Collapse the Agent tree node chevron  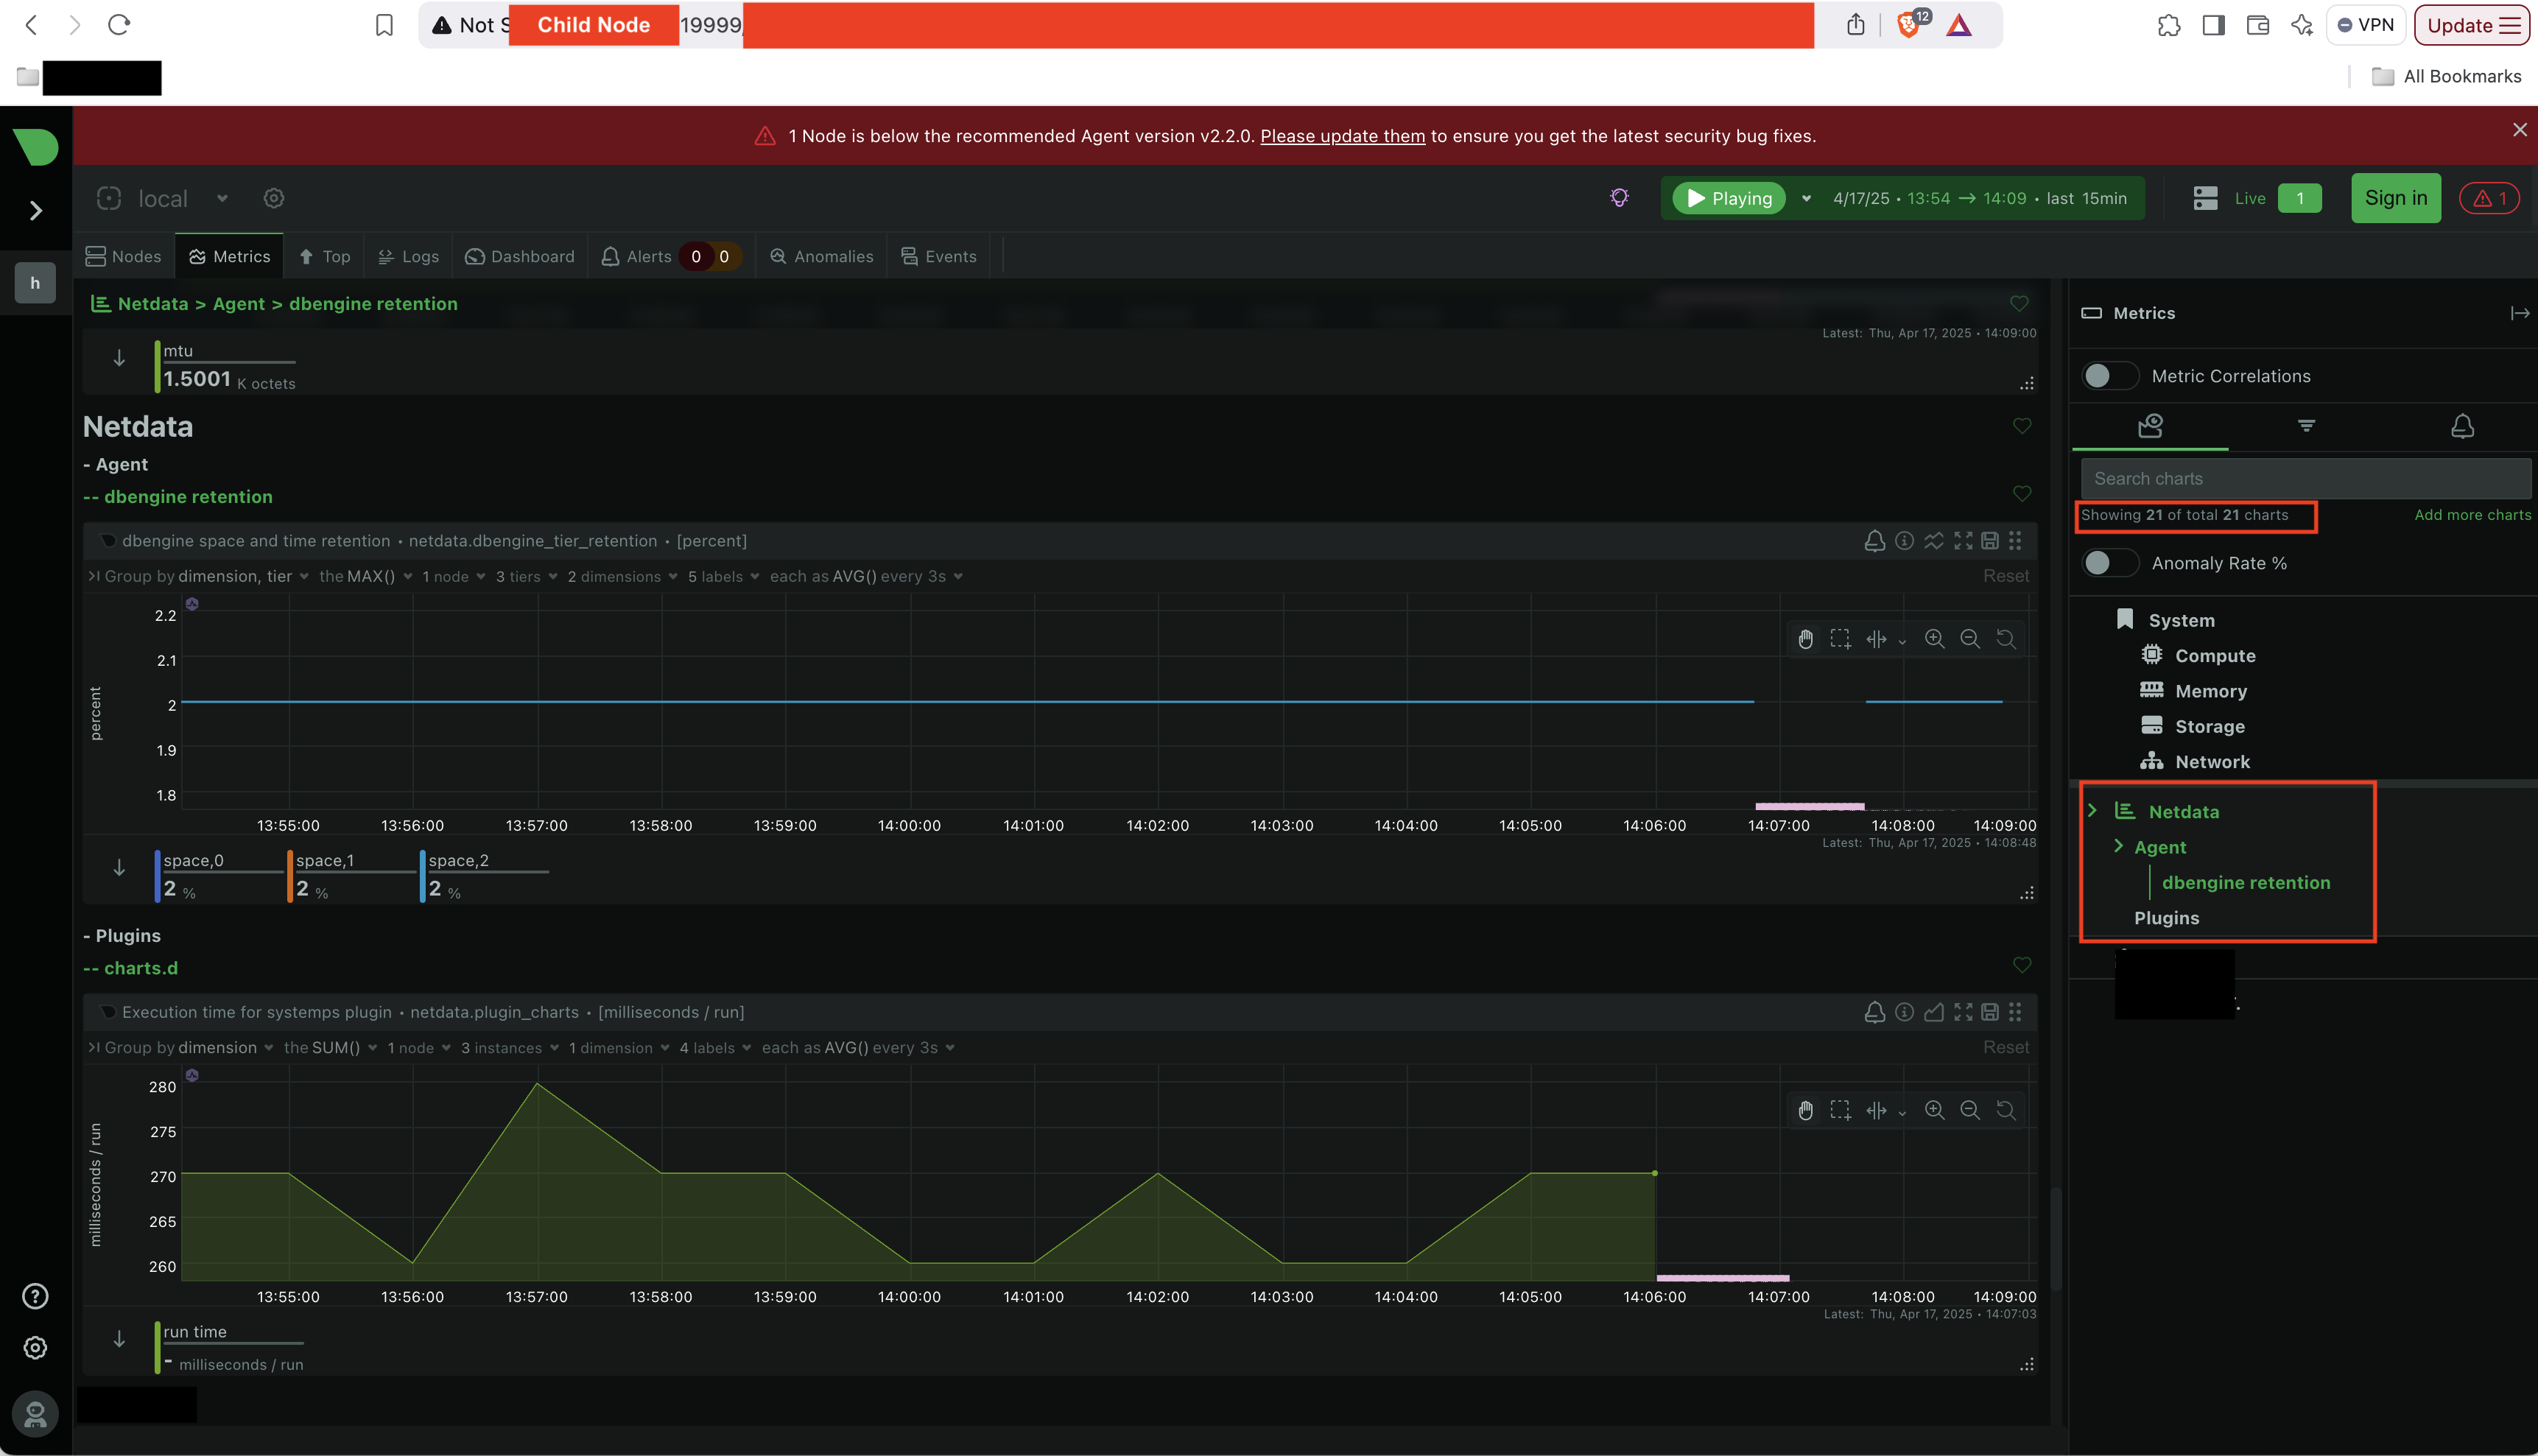tap(2118, 846)
